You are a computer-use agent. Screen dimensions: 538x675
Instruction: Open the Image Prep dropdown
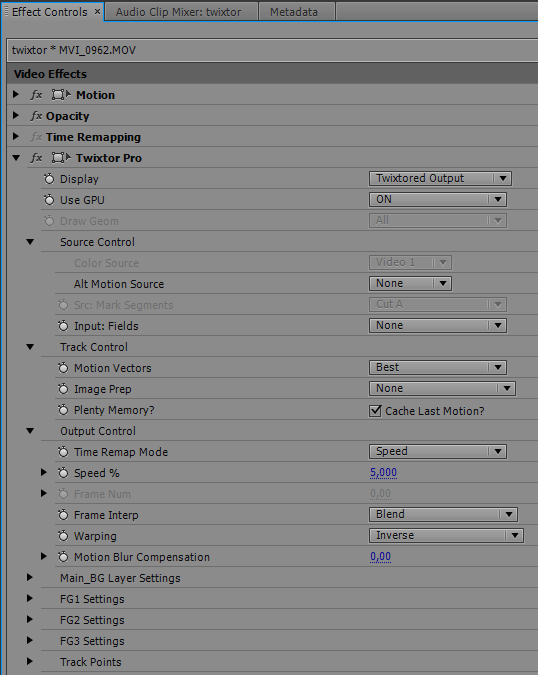[442, 388]
